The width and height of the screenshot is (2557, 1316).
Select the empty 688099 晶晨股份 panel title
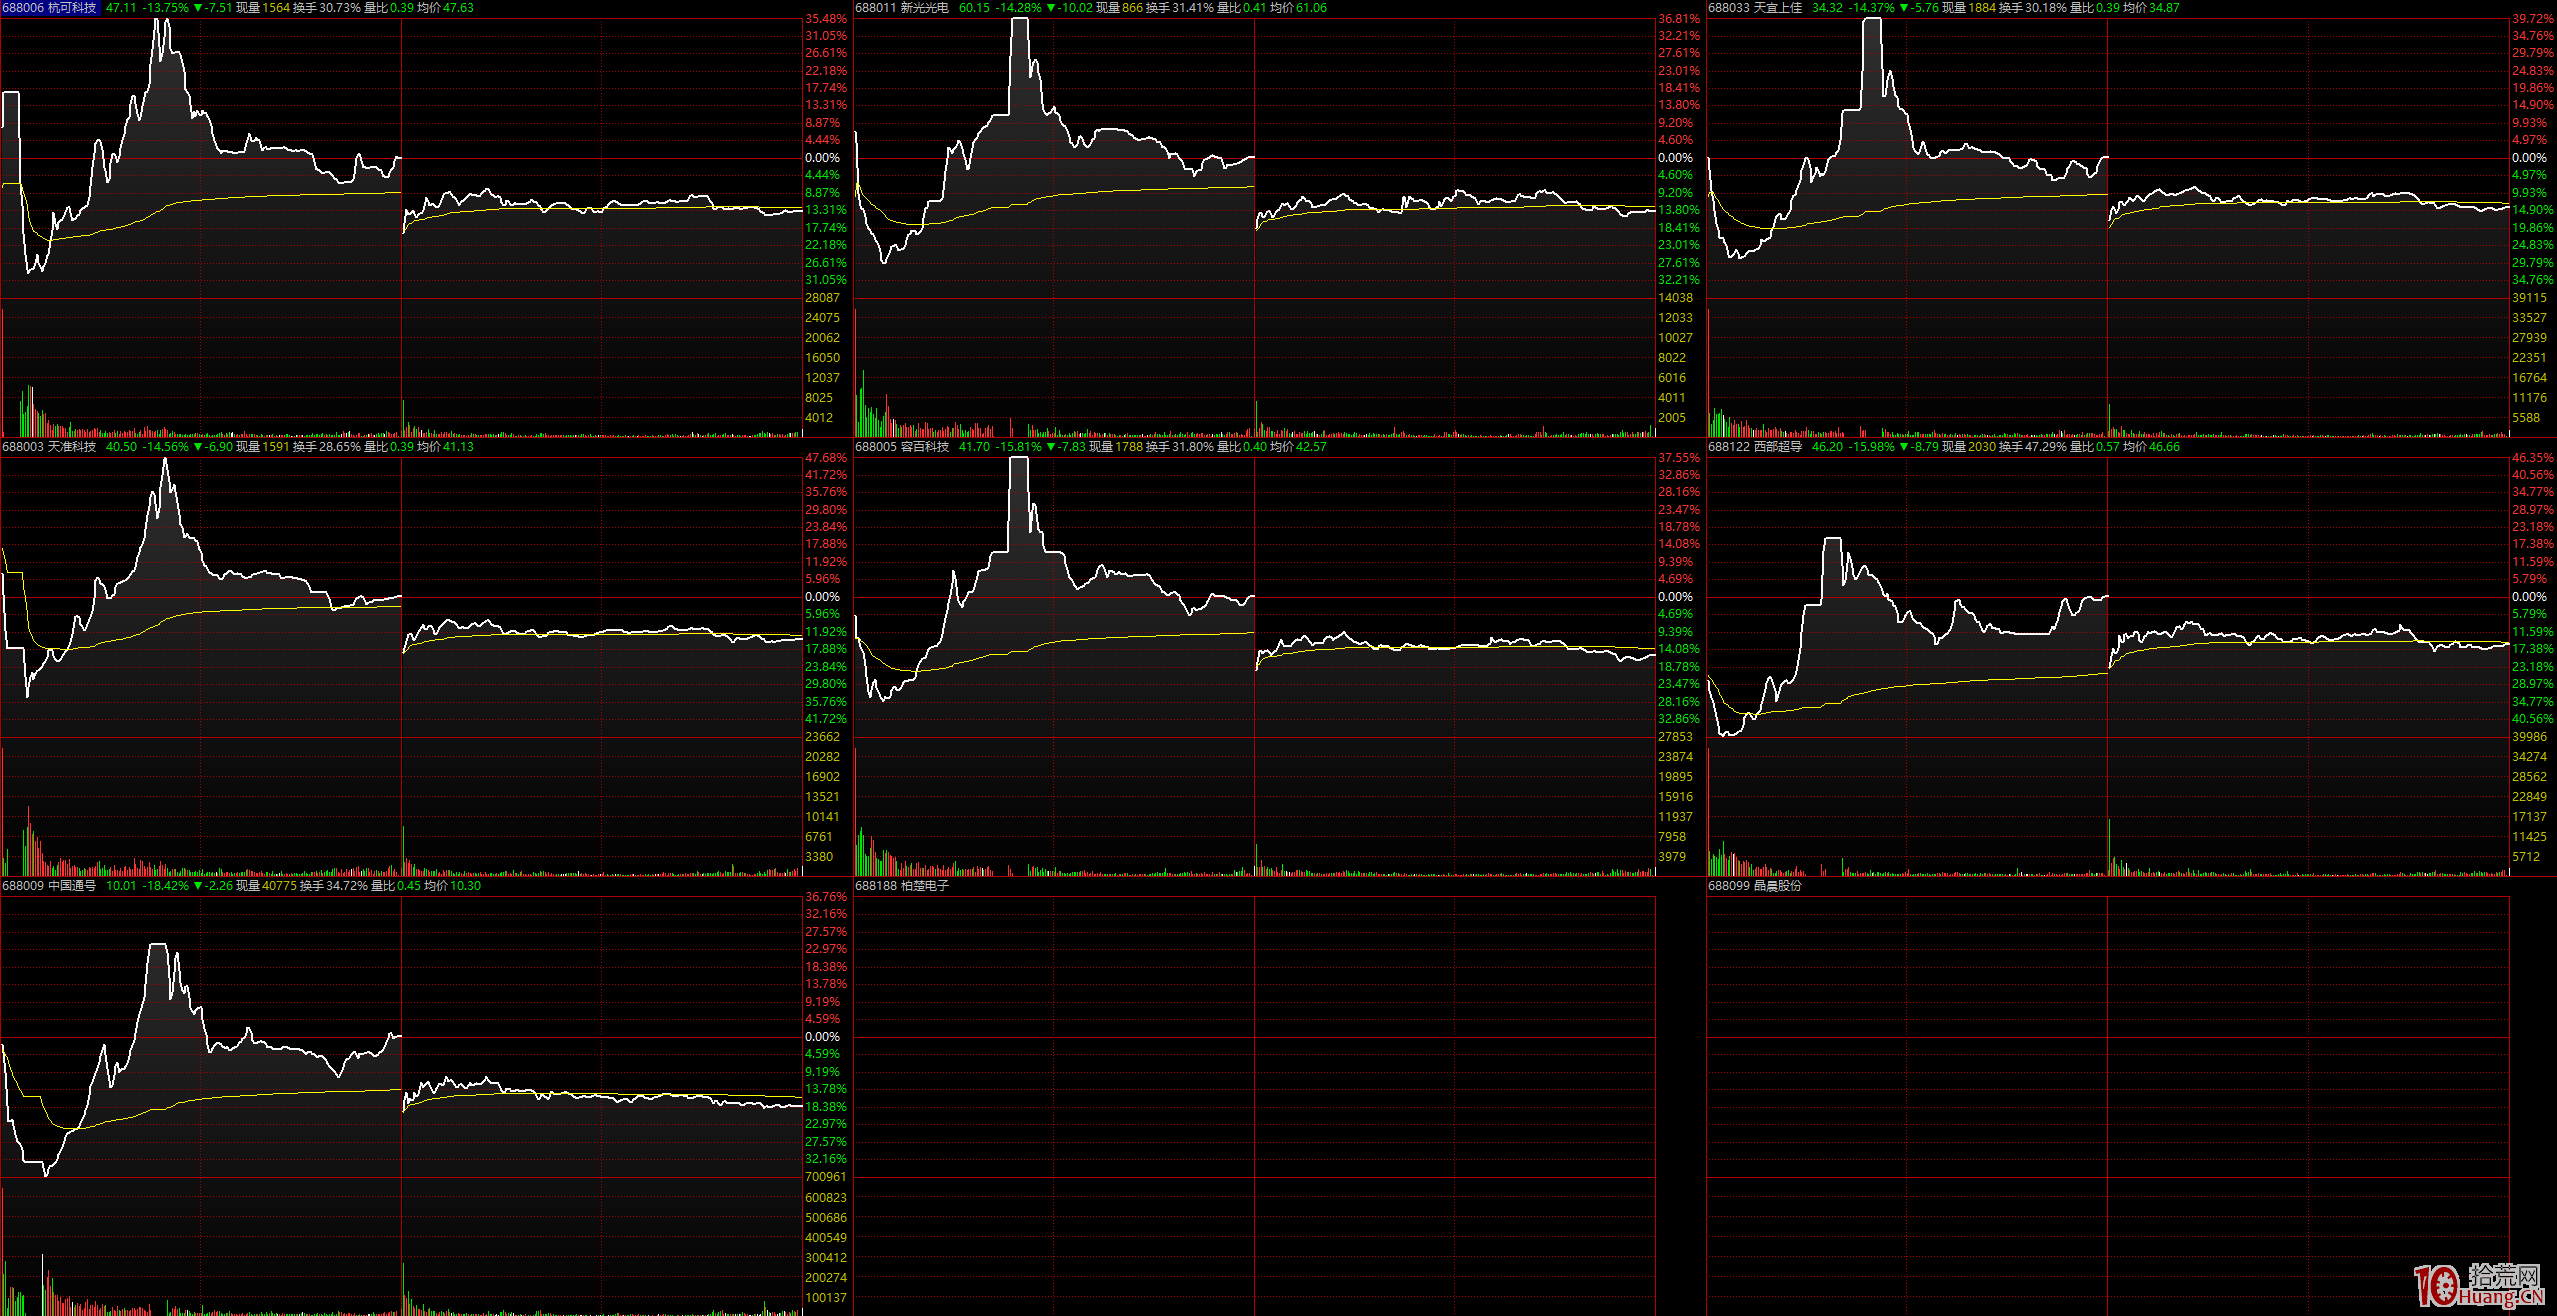click(1755, 886)
